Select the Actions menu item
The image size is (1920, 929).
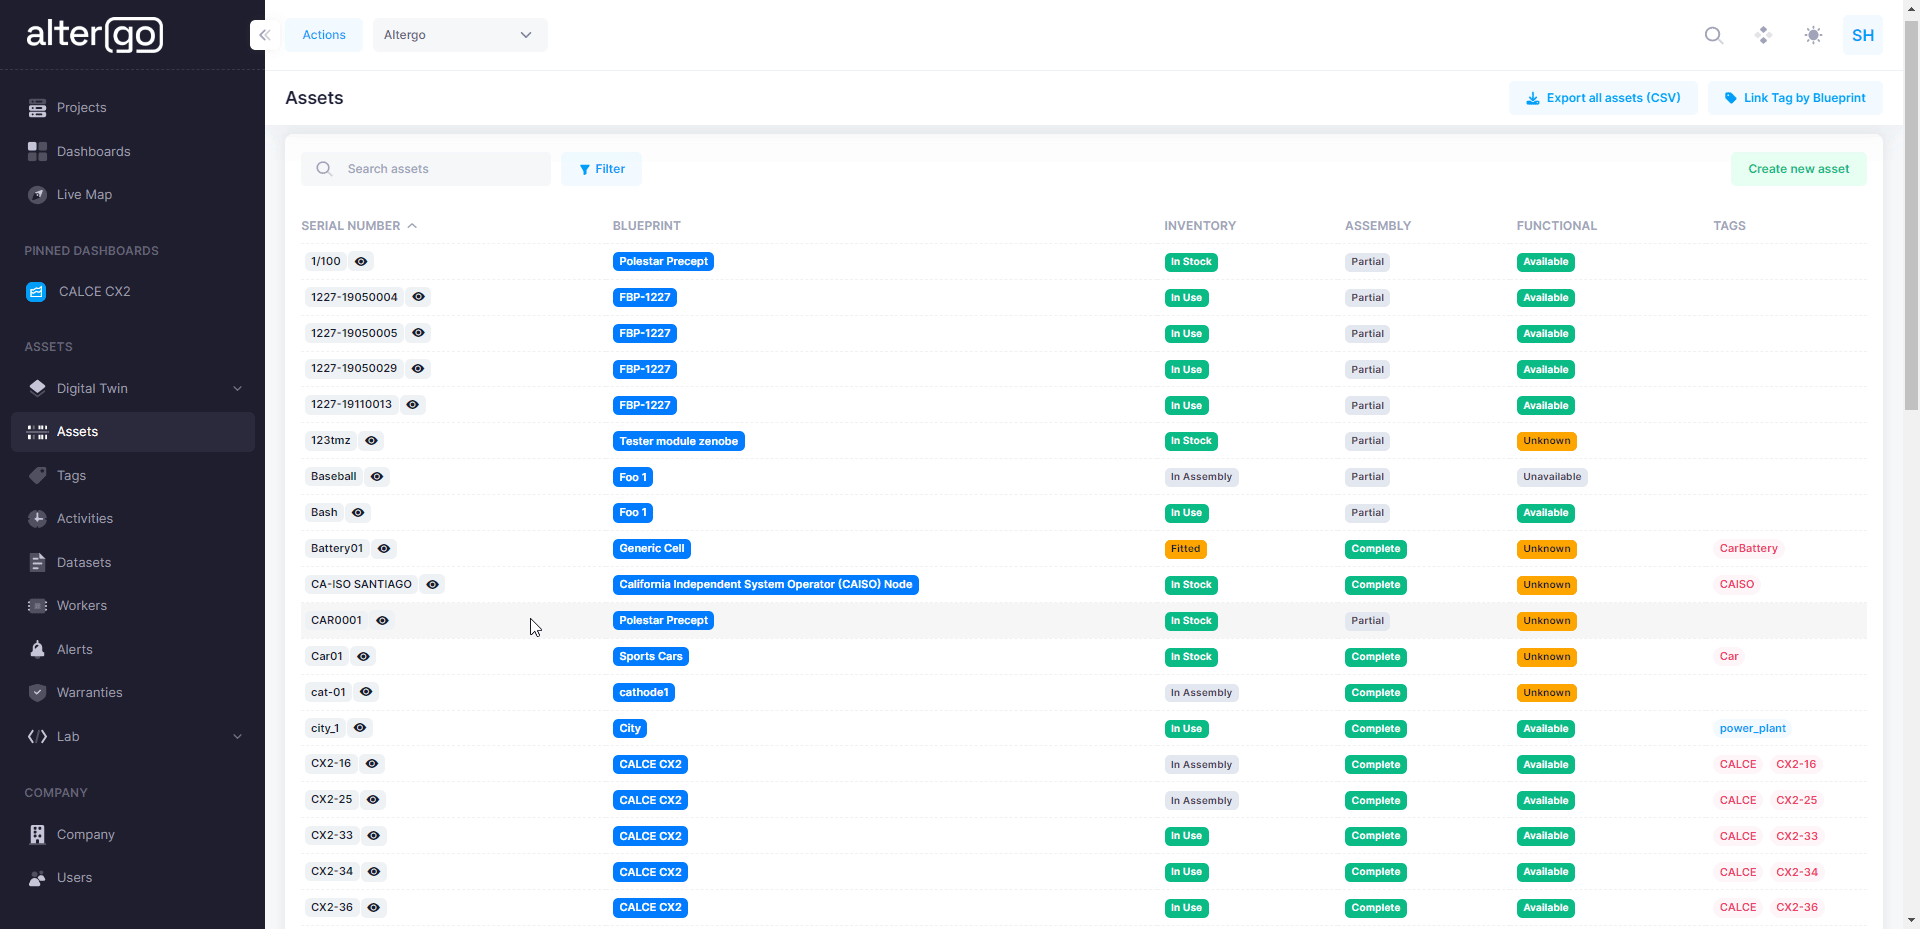pos(322,34)
